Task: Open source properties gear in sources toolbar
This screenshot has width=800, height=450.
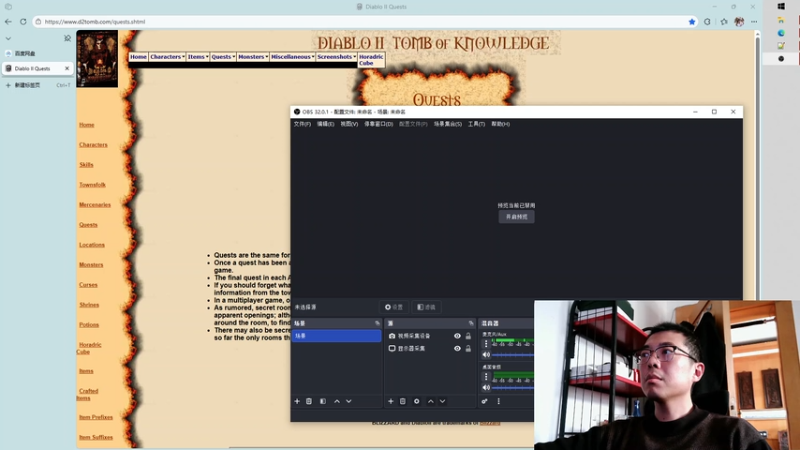Action: [x=417, y=401]
